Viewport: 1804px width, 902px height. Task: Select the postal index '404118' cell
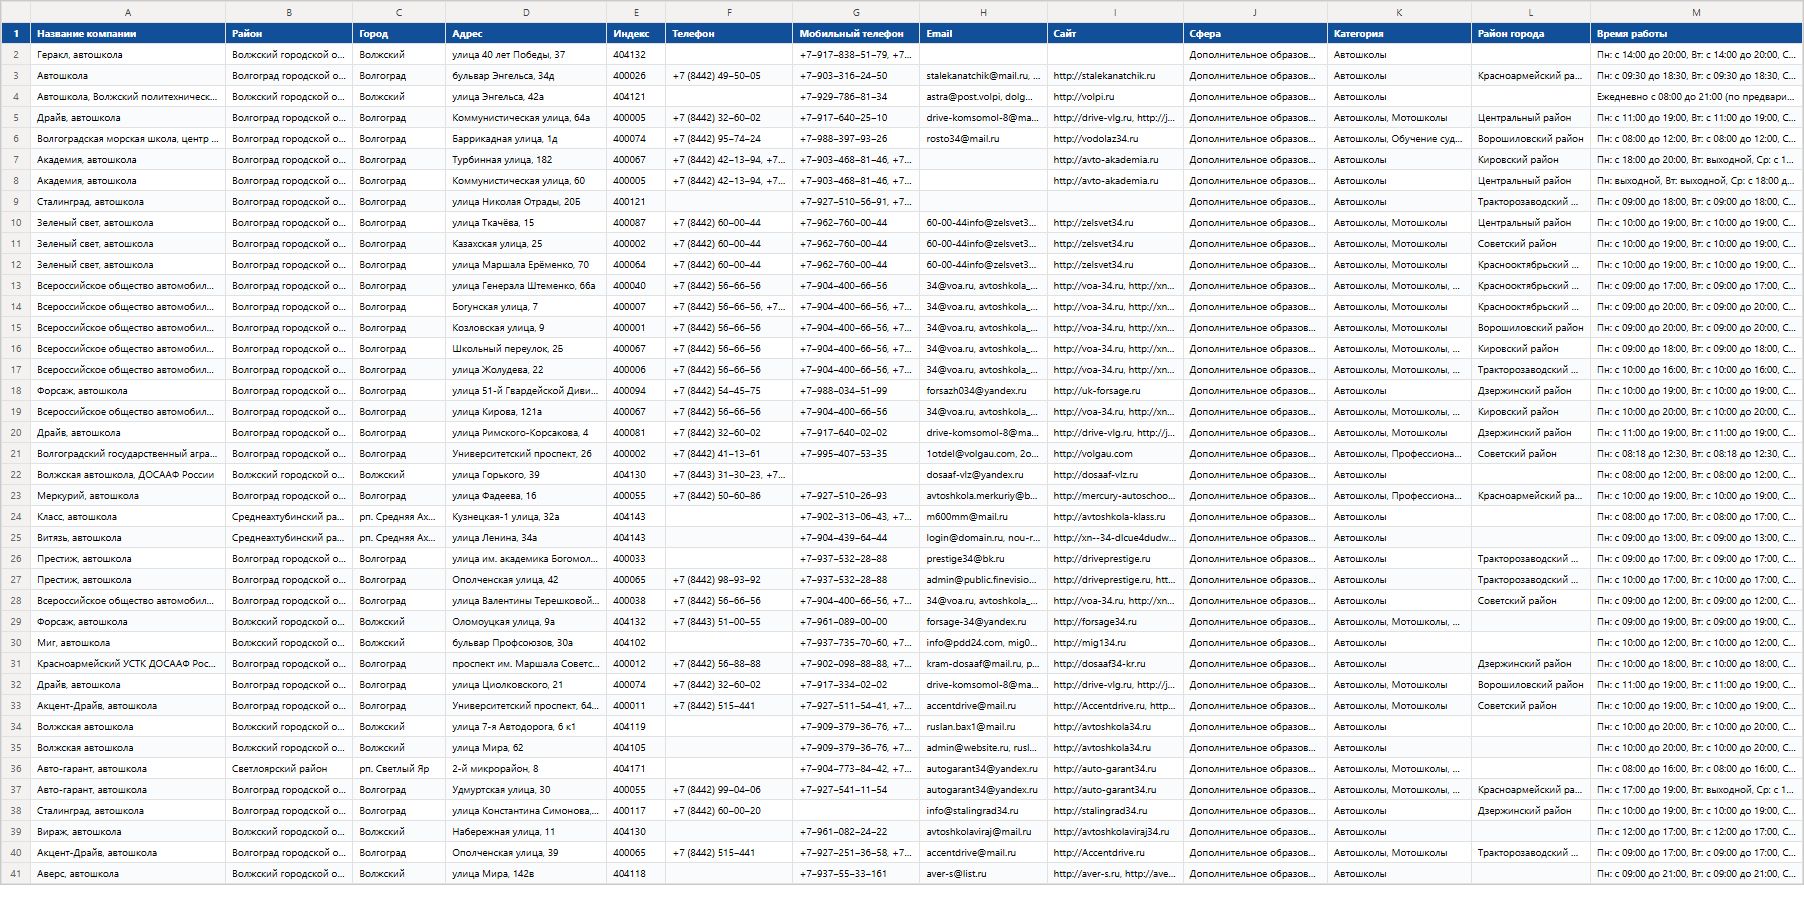click(636, 874)
